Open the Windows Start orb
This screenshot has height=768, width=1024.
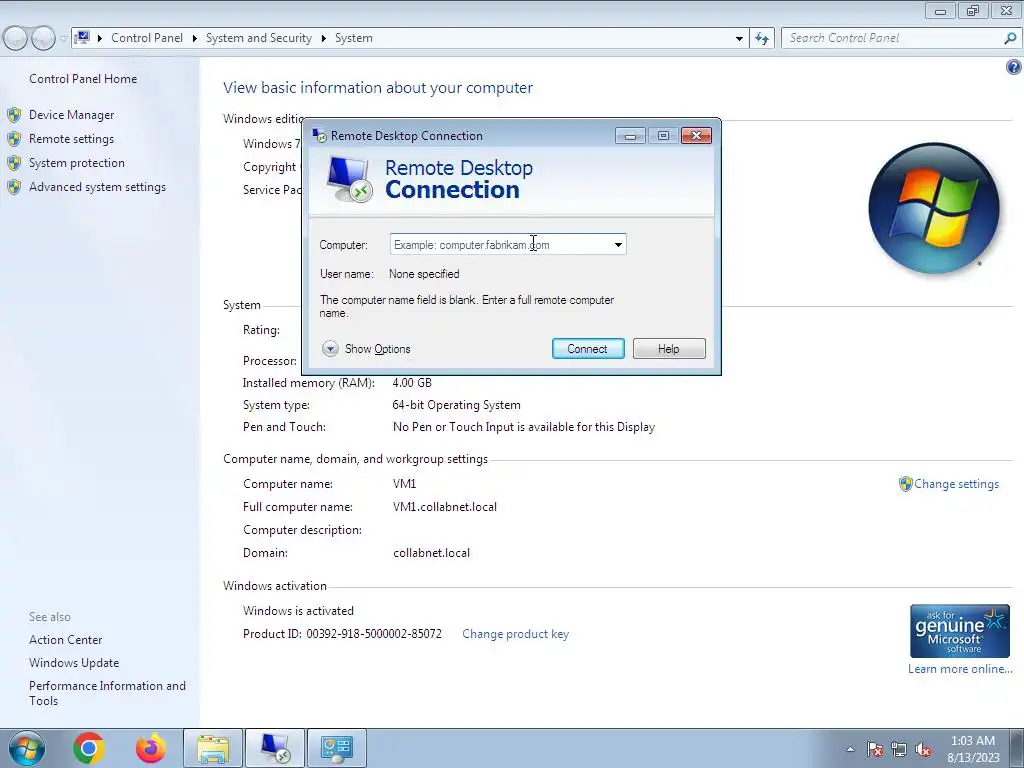tap(26, 748)
